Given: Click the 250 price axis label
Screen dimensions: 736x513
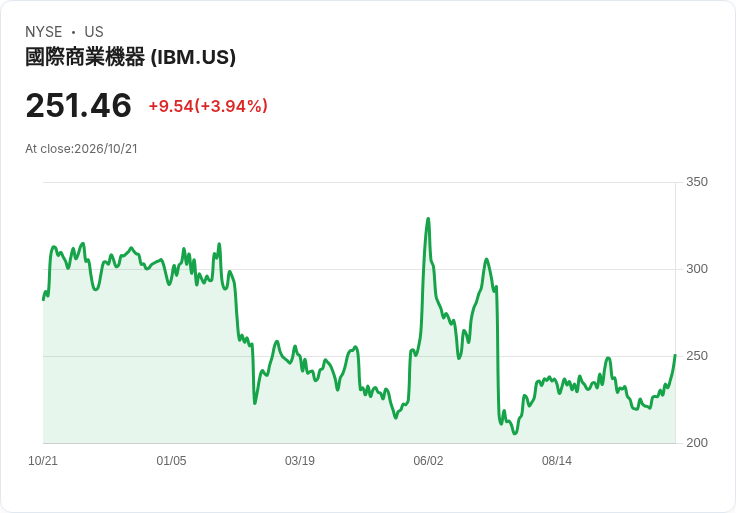Looking at the screenshot, I should point(697,356).
